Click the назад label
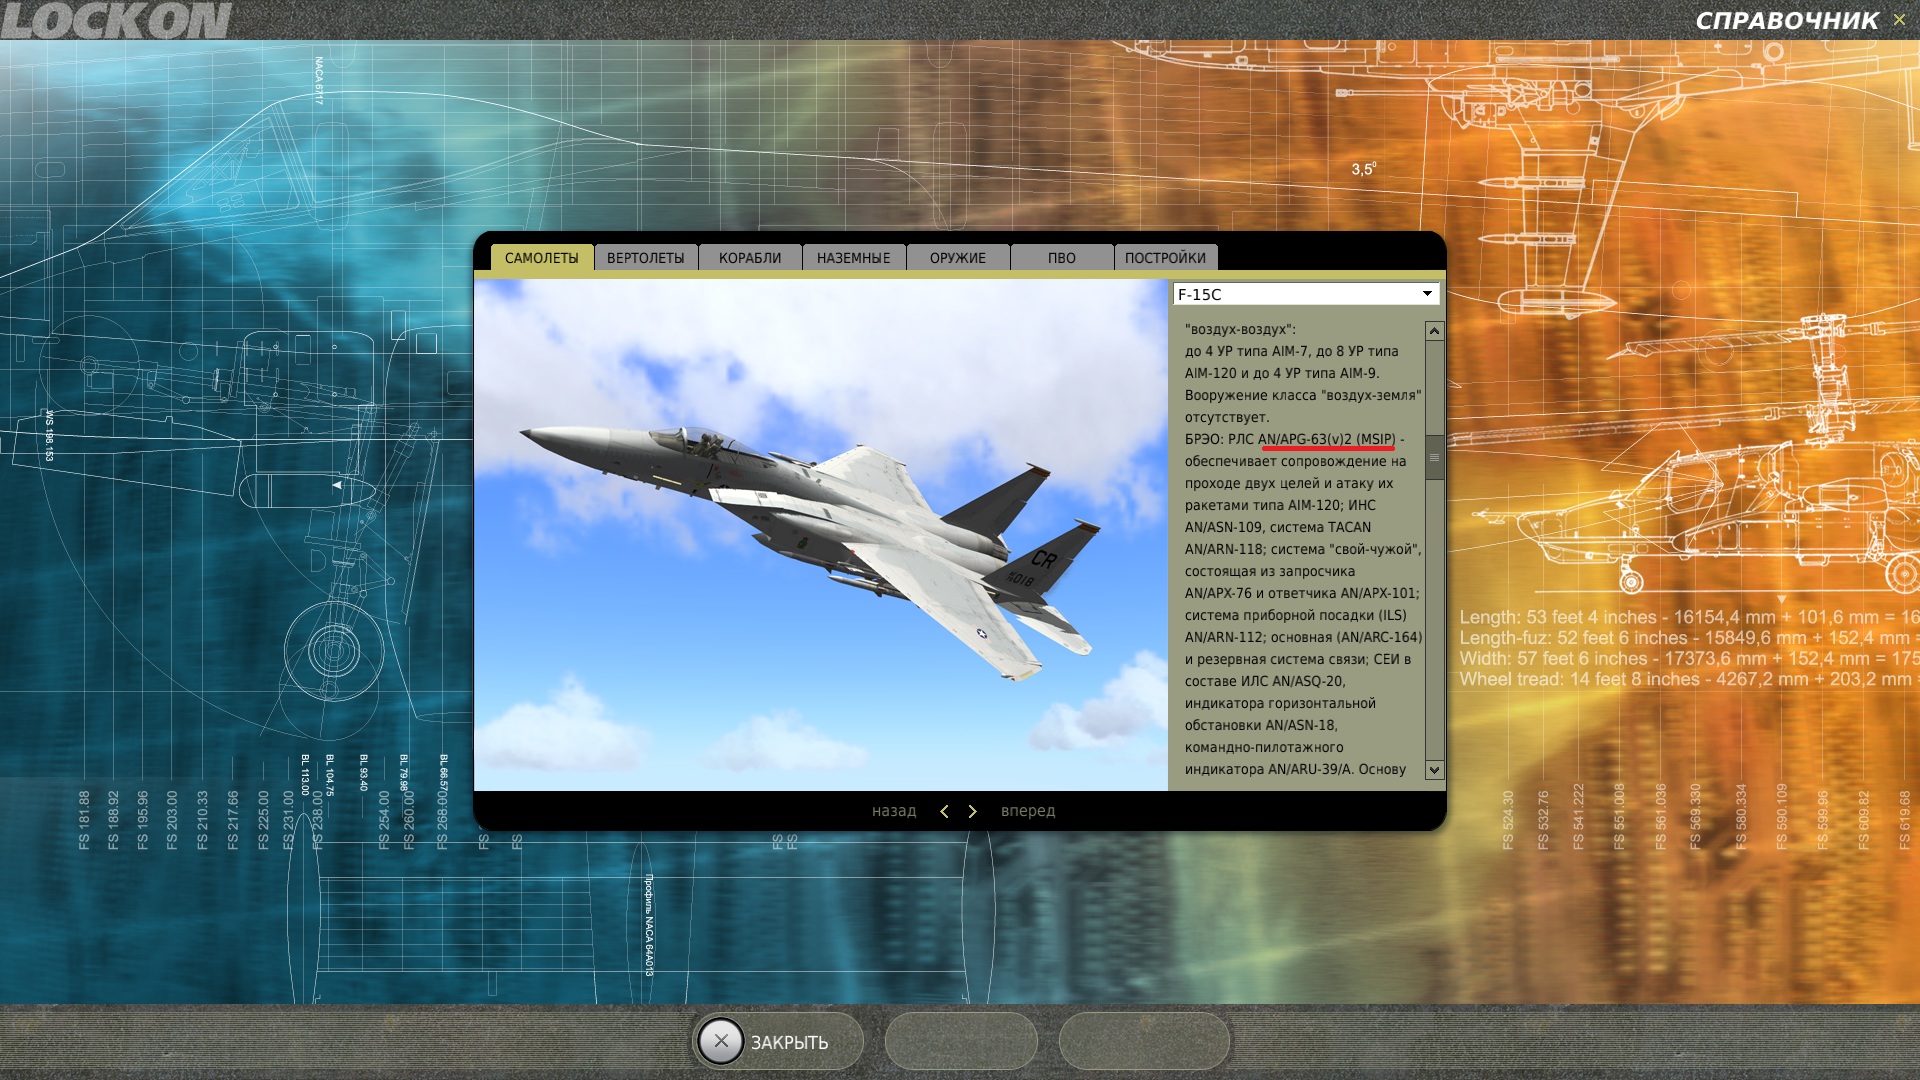1920x1080 pixels. [x=894, y=811]
